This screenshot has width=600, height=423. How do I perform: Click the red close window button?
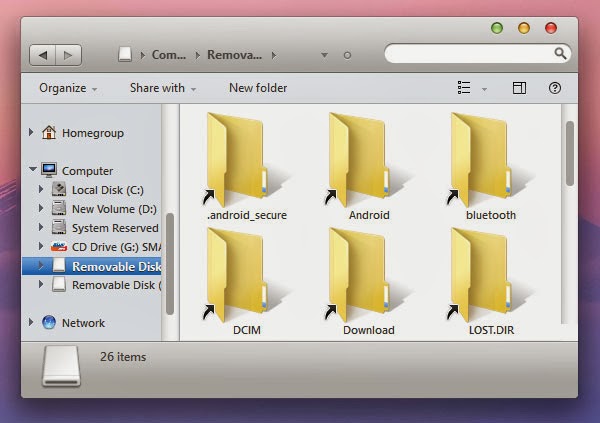(x=551, y=28)
